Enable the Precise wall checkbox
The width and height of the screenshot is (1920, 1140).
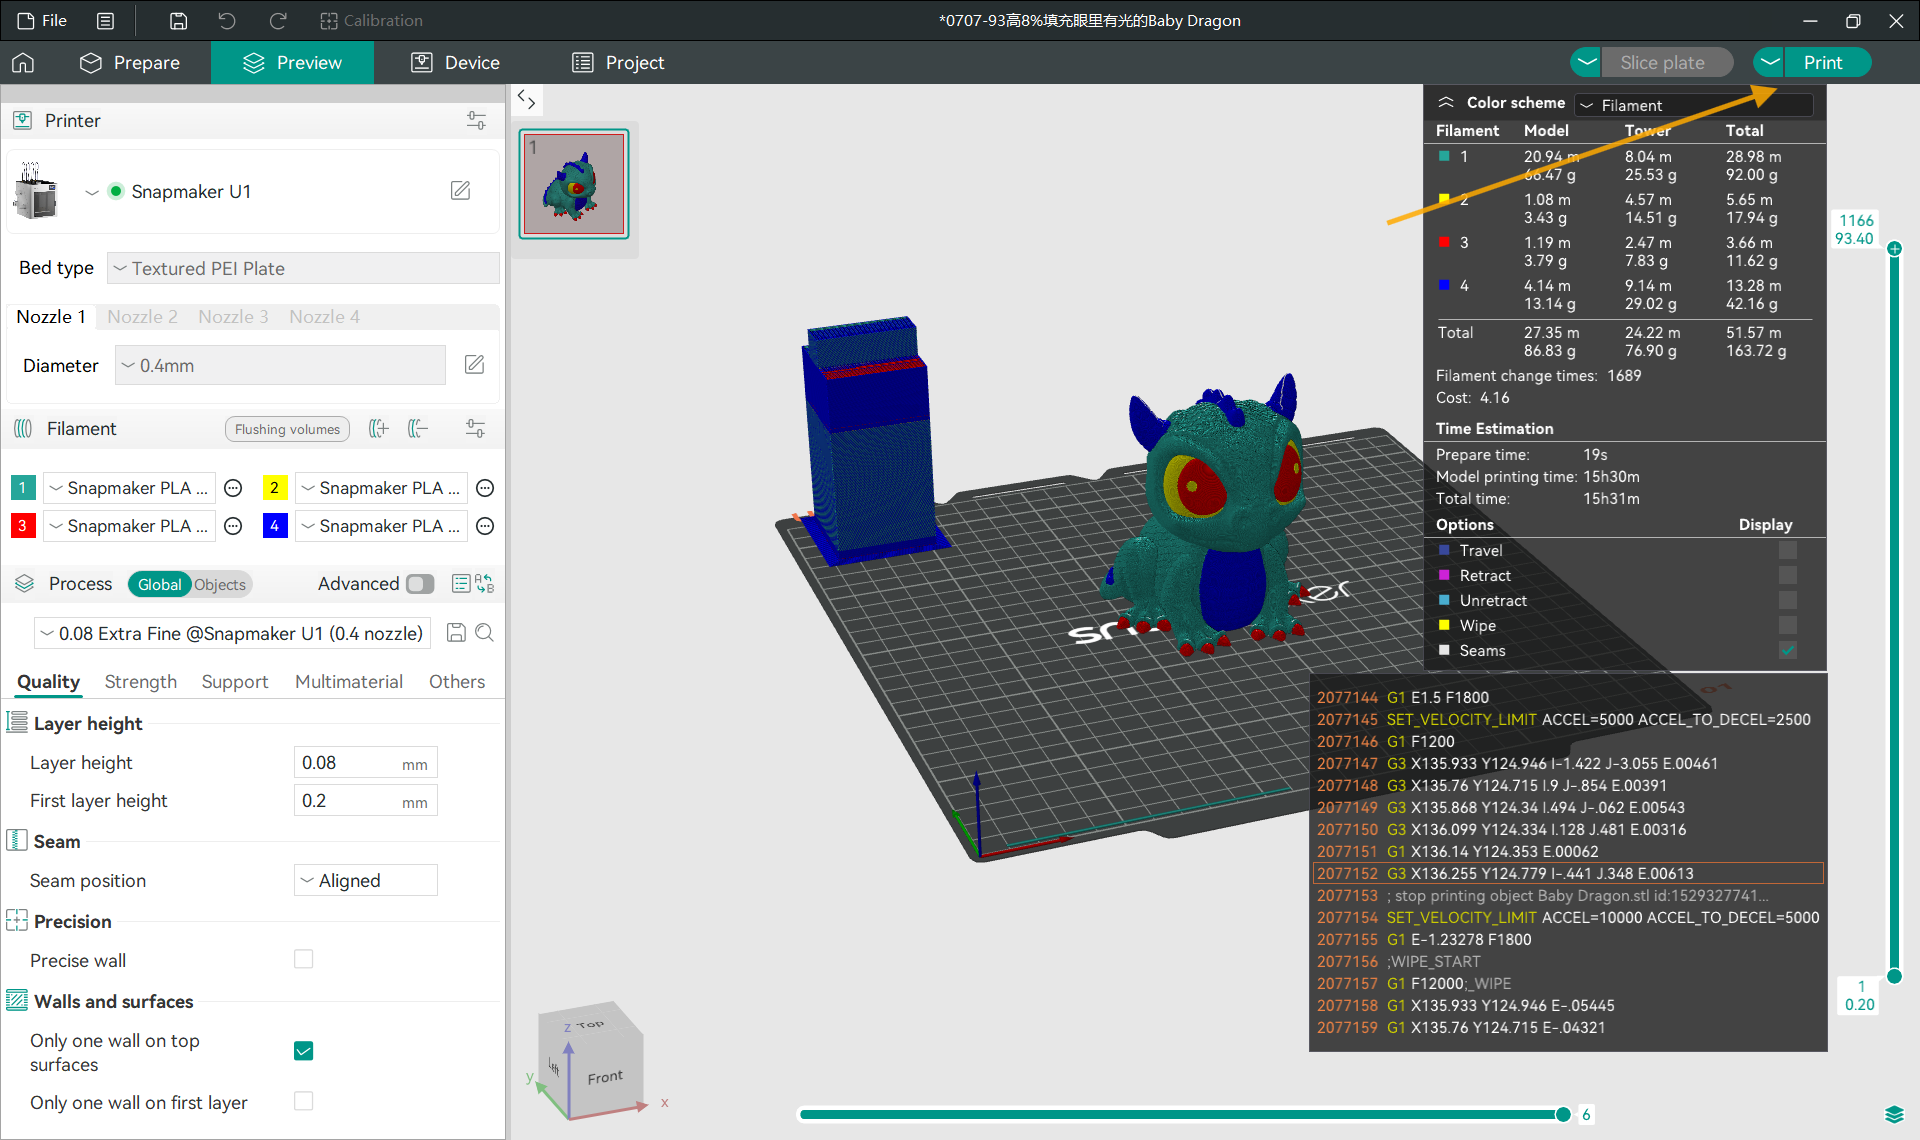coord(304,960)
